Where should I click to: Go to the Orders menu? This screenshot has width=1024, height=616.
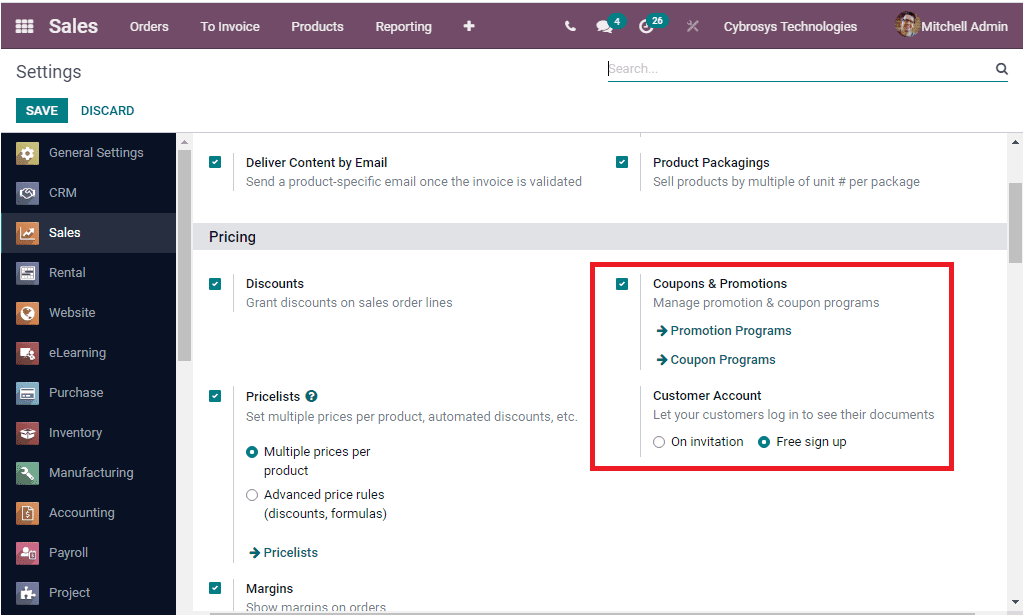coord(149,27)
